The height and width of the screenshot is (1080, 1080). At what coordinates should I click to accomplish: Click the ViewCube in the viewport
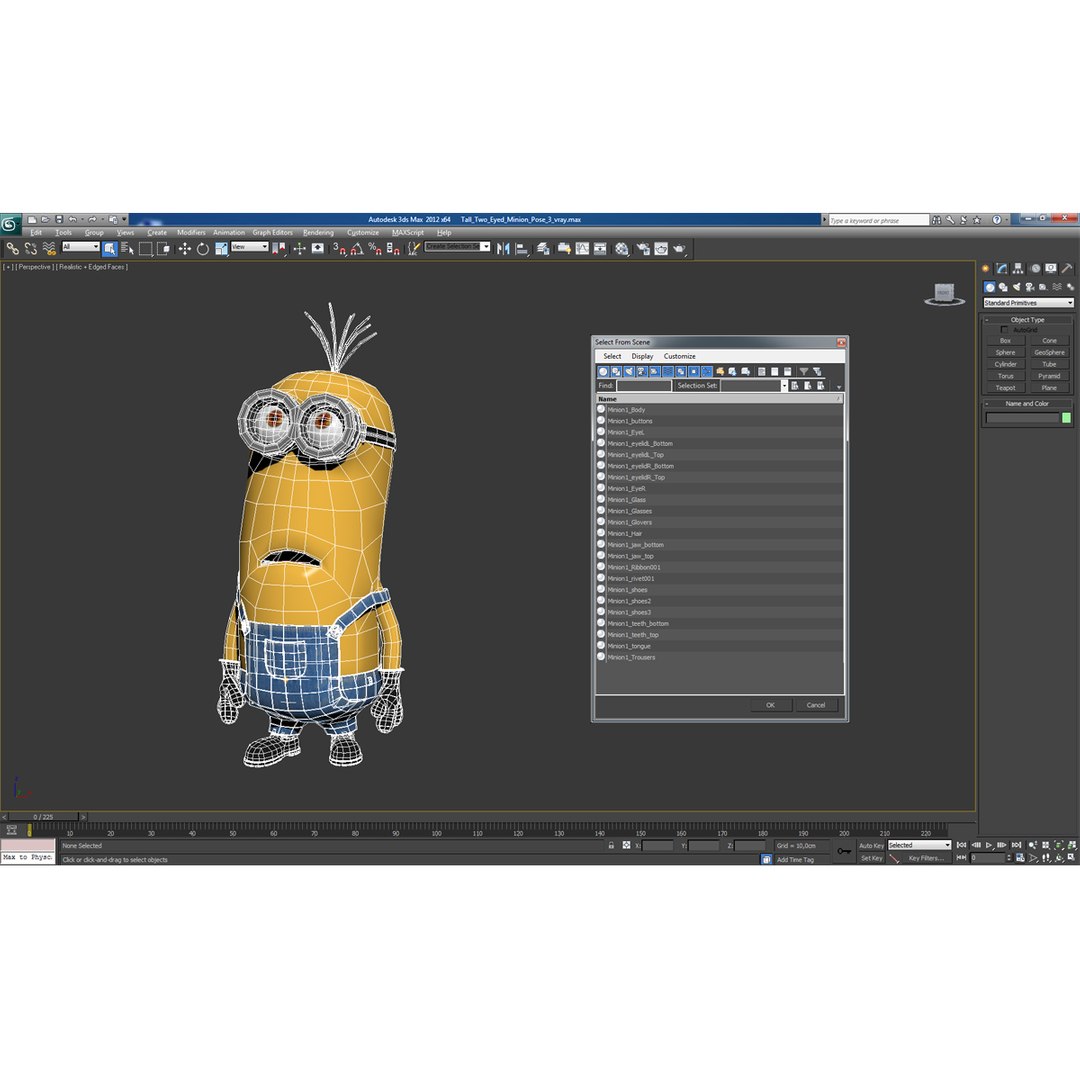(944, 294)
